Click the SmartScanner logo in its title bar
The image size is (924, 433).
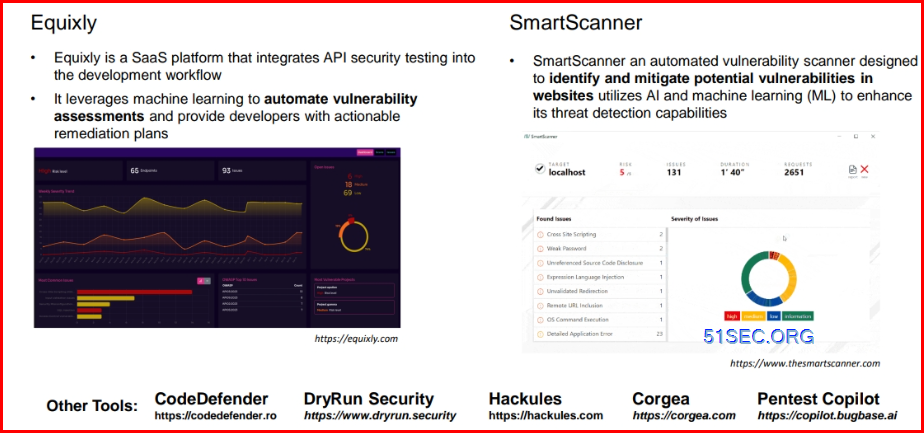[526, 137]
